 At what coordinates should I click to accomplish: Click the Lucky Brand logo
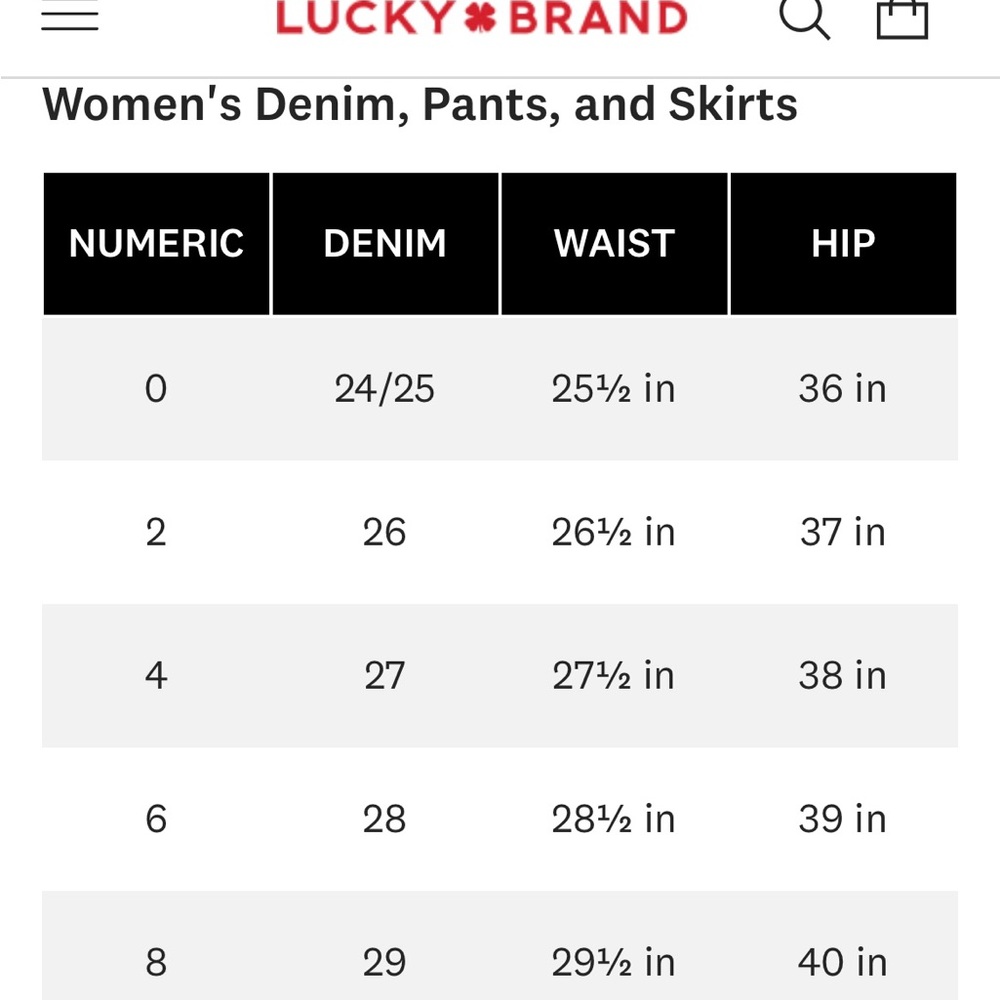click(481, 17)
